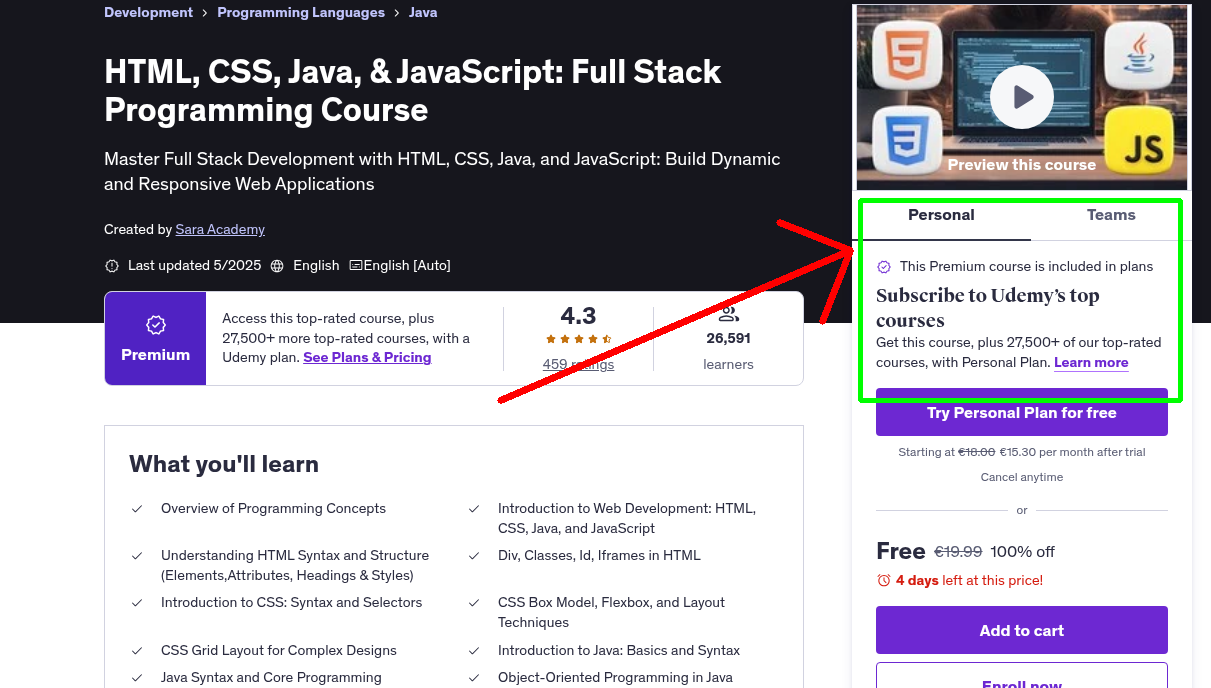Click checkmark beside Introduction to Java: Basics
Image resolution: width=1211 pixels, height=688 pixels.
pyautogui.click(x=474, y=651)
